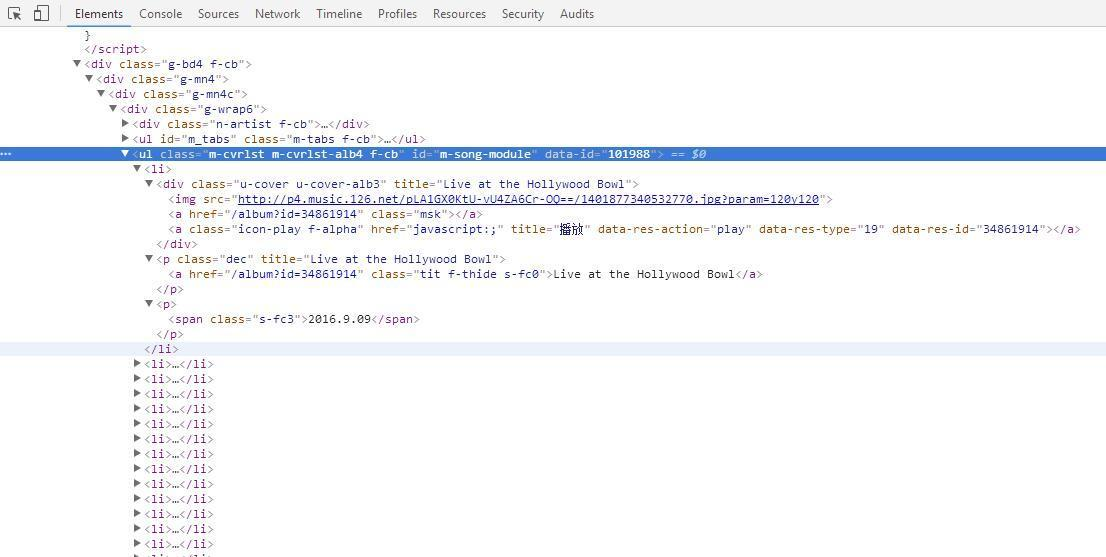Screen dimensions: 1106x557
Task: Select the Resources tab
Action: click(459, 13)
